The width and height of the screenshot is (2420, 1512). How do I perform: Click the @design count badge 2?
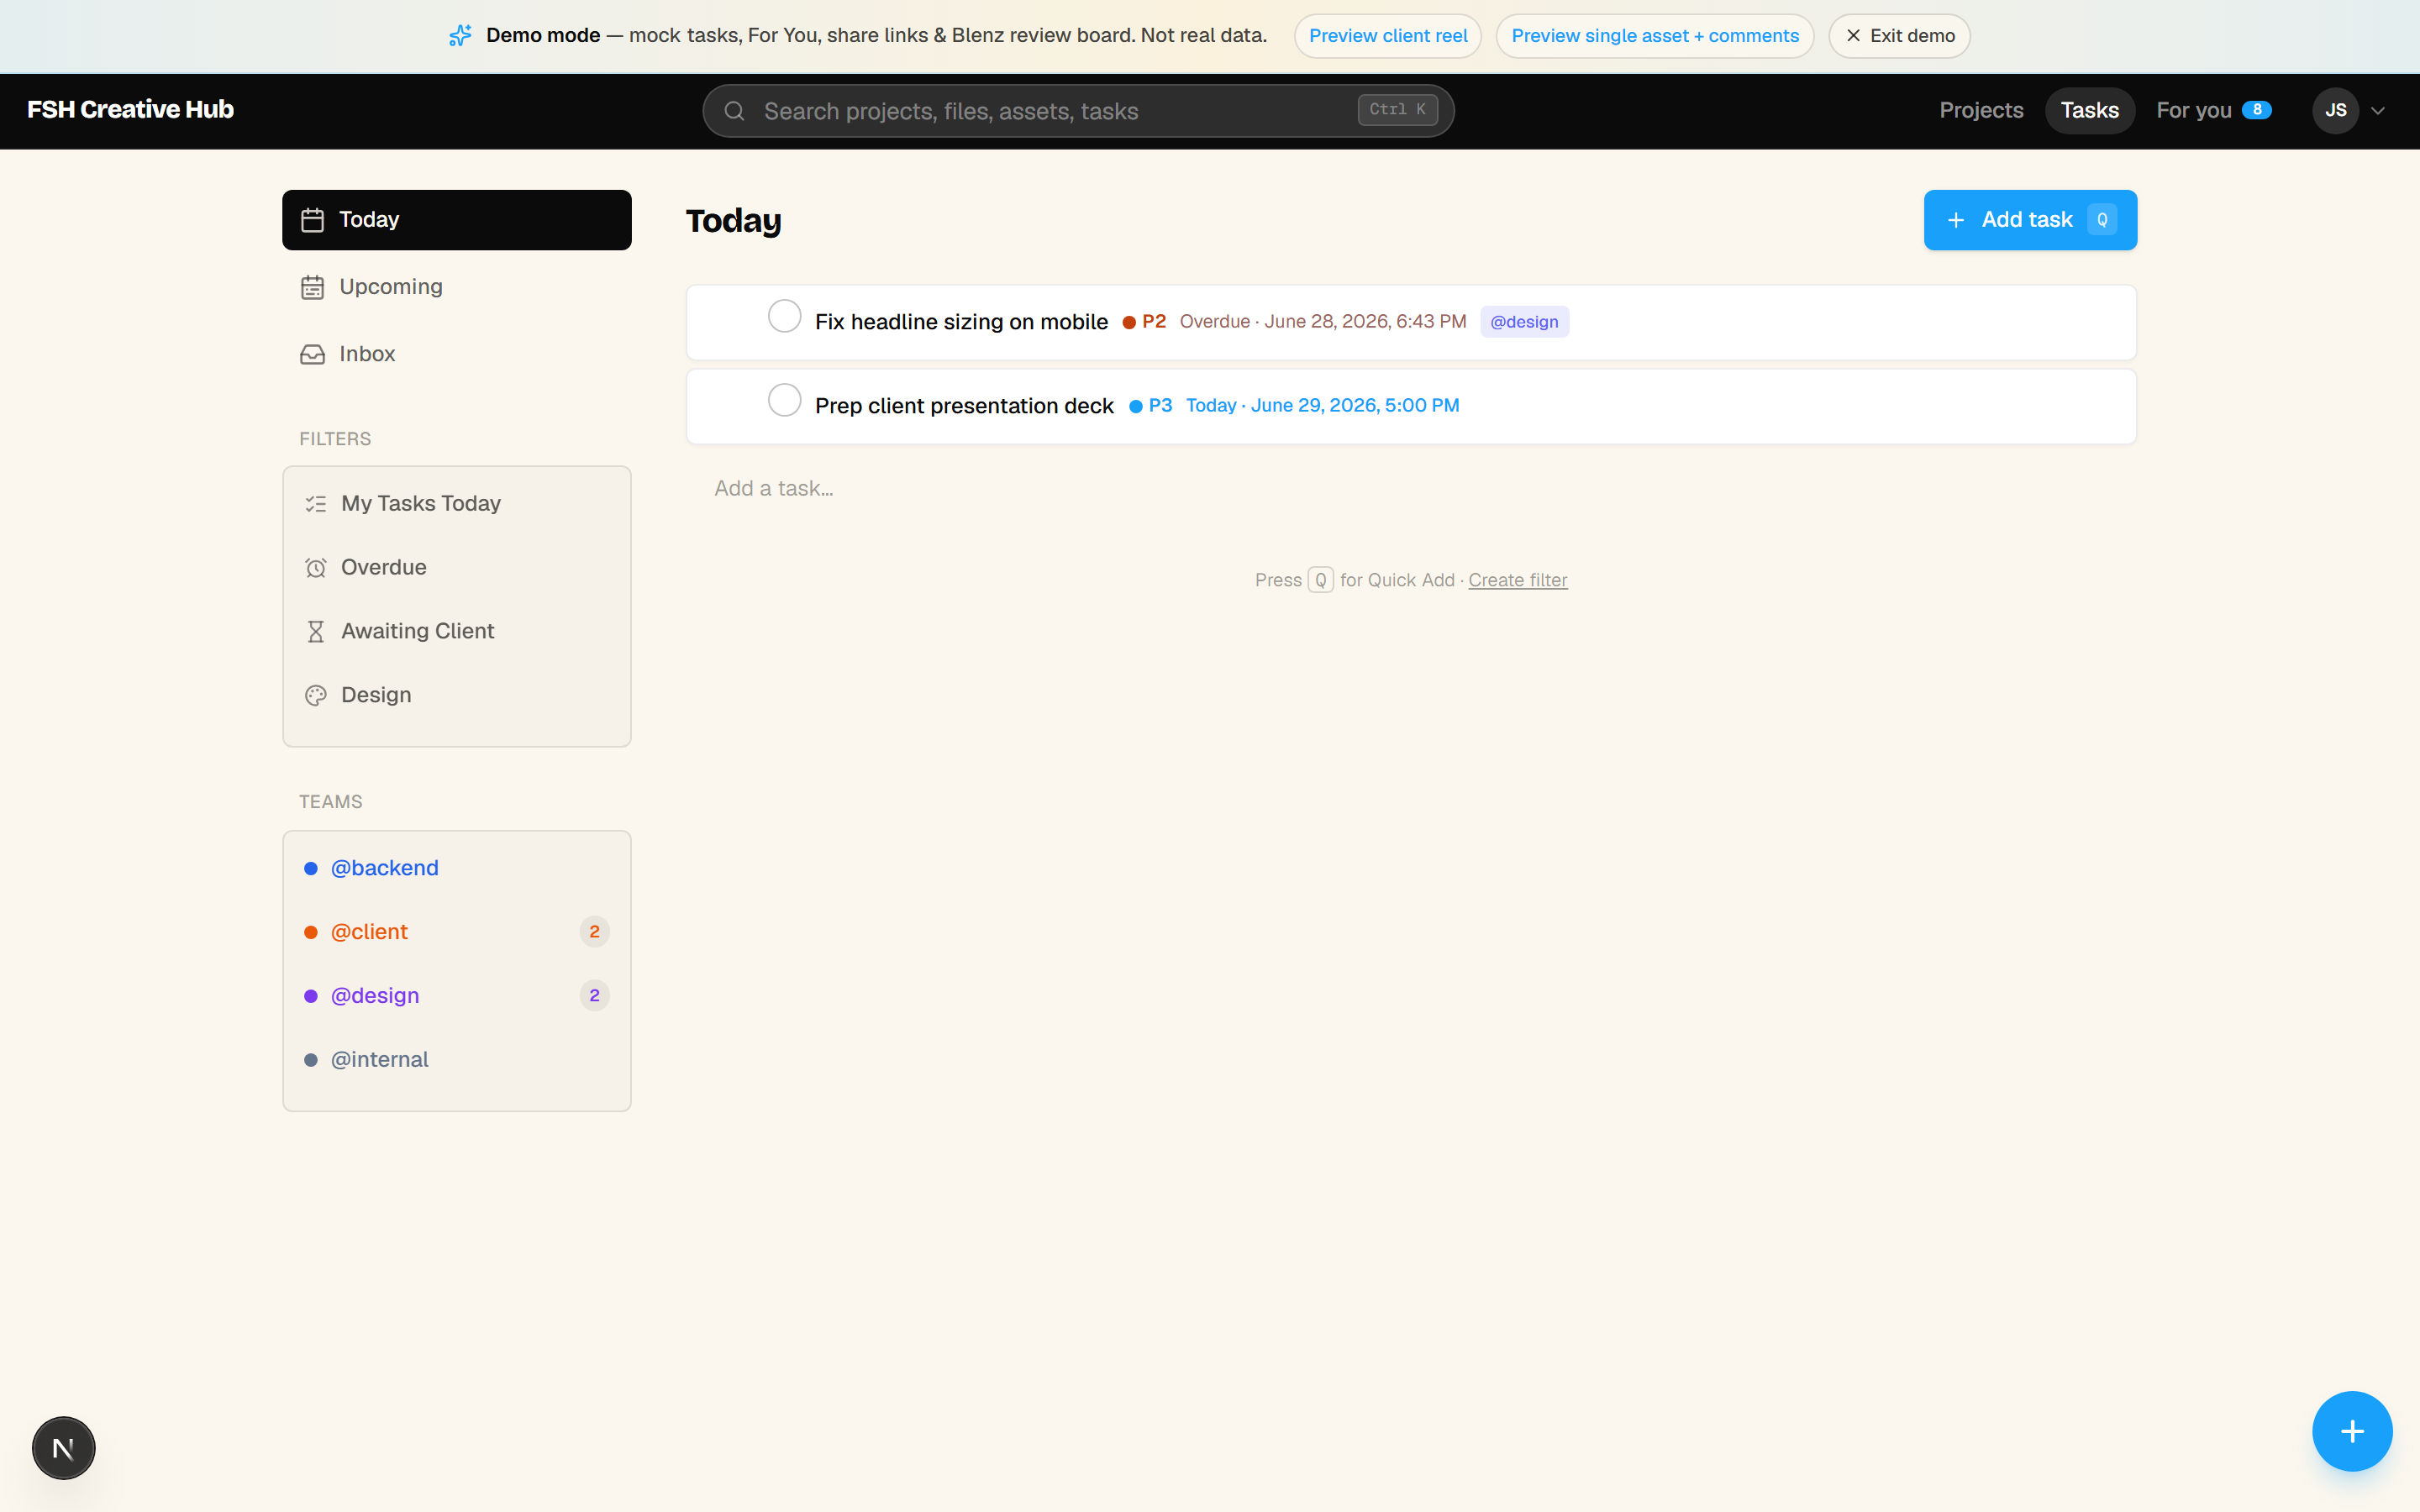594,996
